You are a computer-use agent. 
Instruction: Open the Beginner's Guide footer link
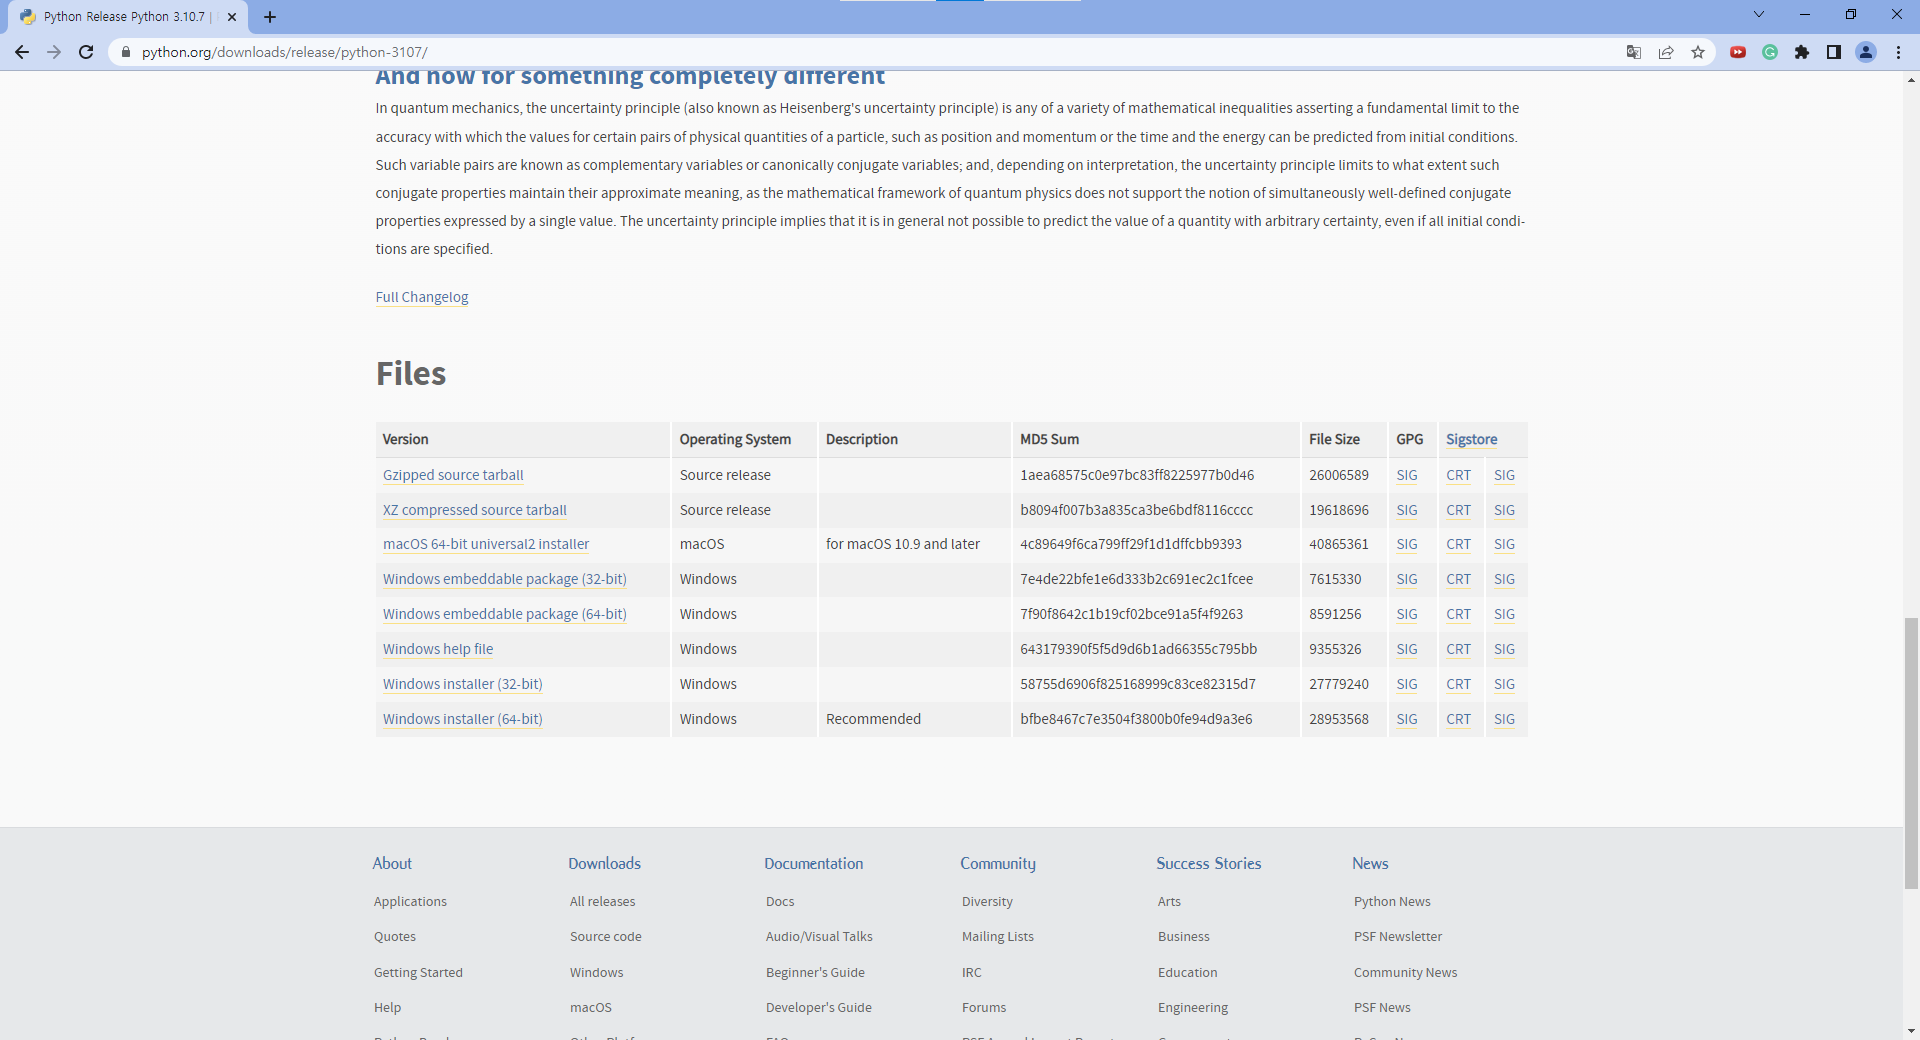[x=815, y=972]
